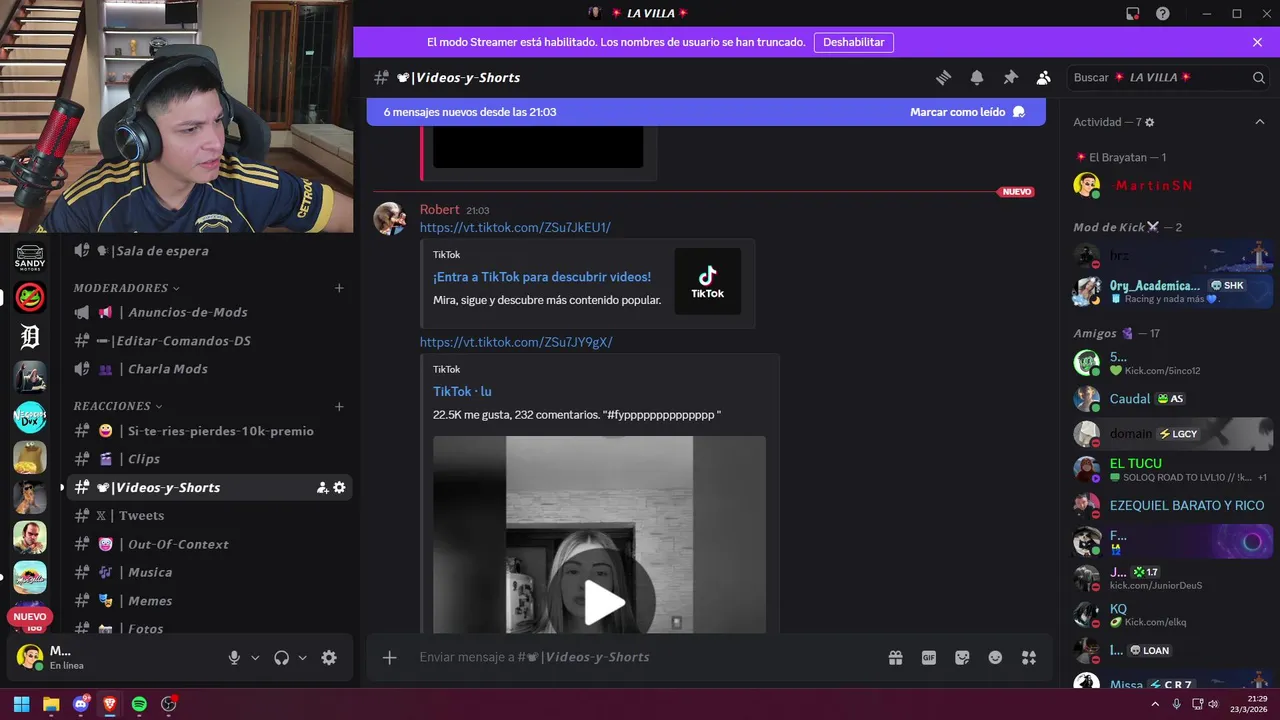Open File Explorer from the taskbar
This screenshot has width=1280, height=720.
51,704
